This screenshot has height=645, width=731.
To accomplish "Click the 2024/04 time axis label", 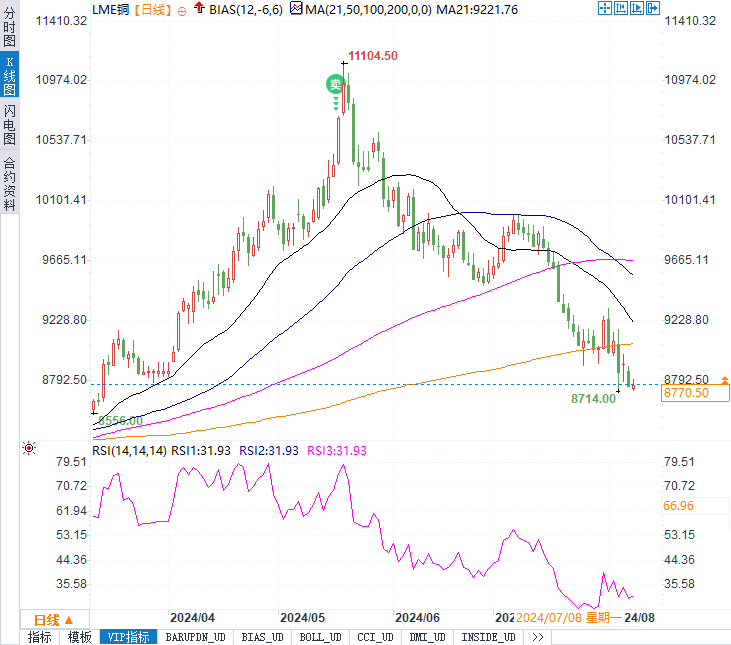I will (x=192, y=618).
